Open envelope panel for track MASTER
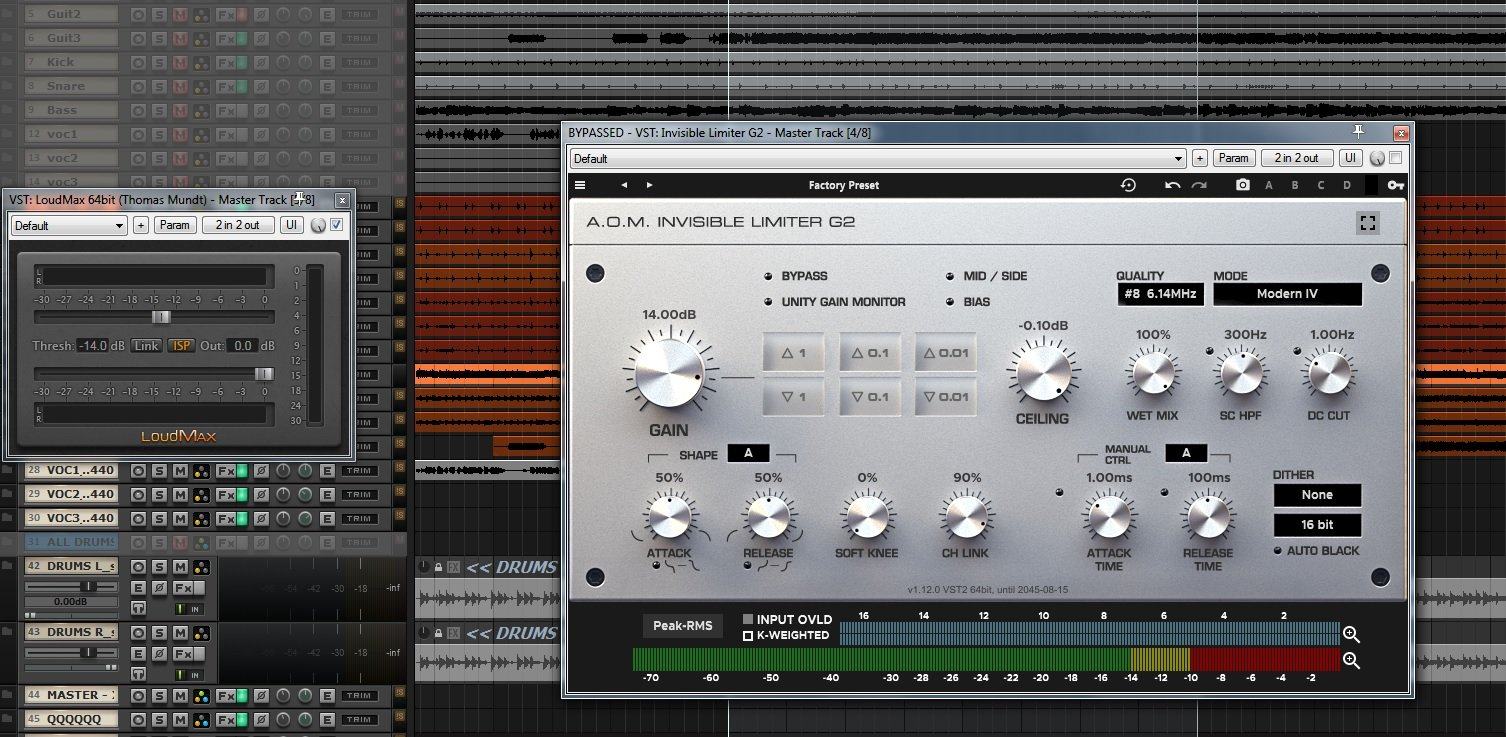1506x737 pixels. tap(327, 695)
